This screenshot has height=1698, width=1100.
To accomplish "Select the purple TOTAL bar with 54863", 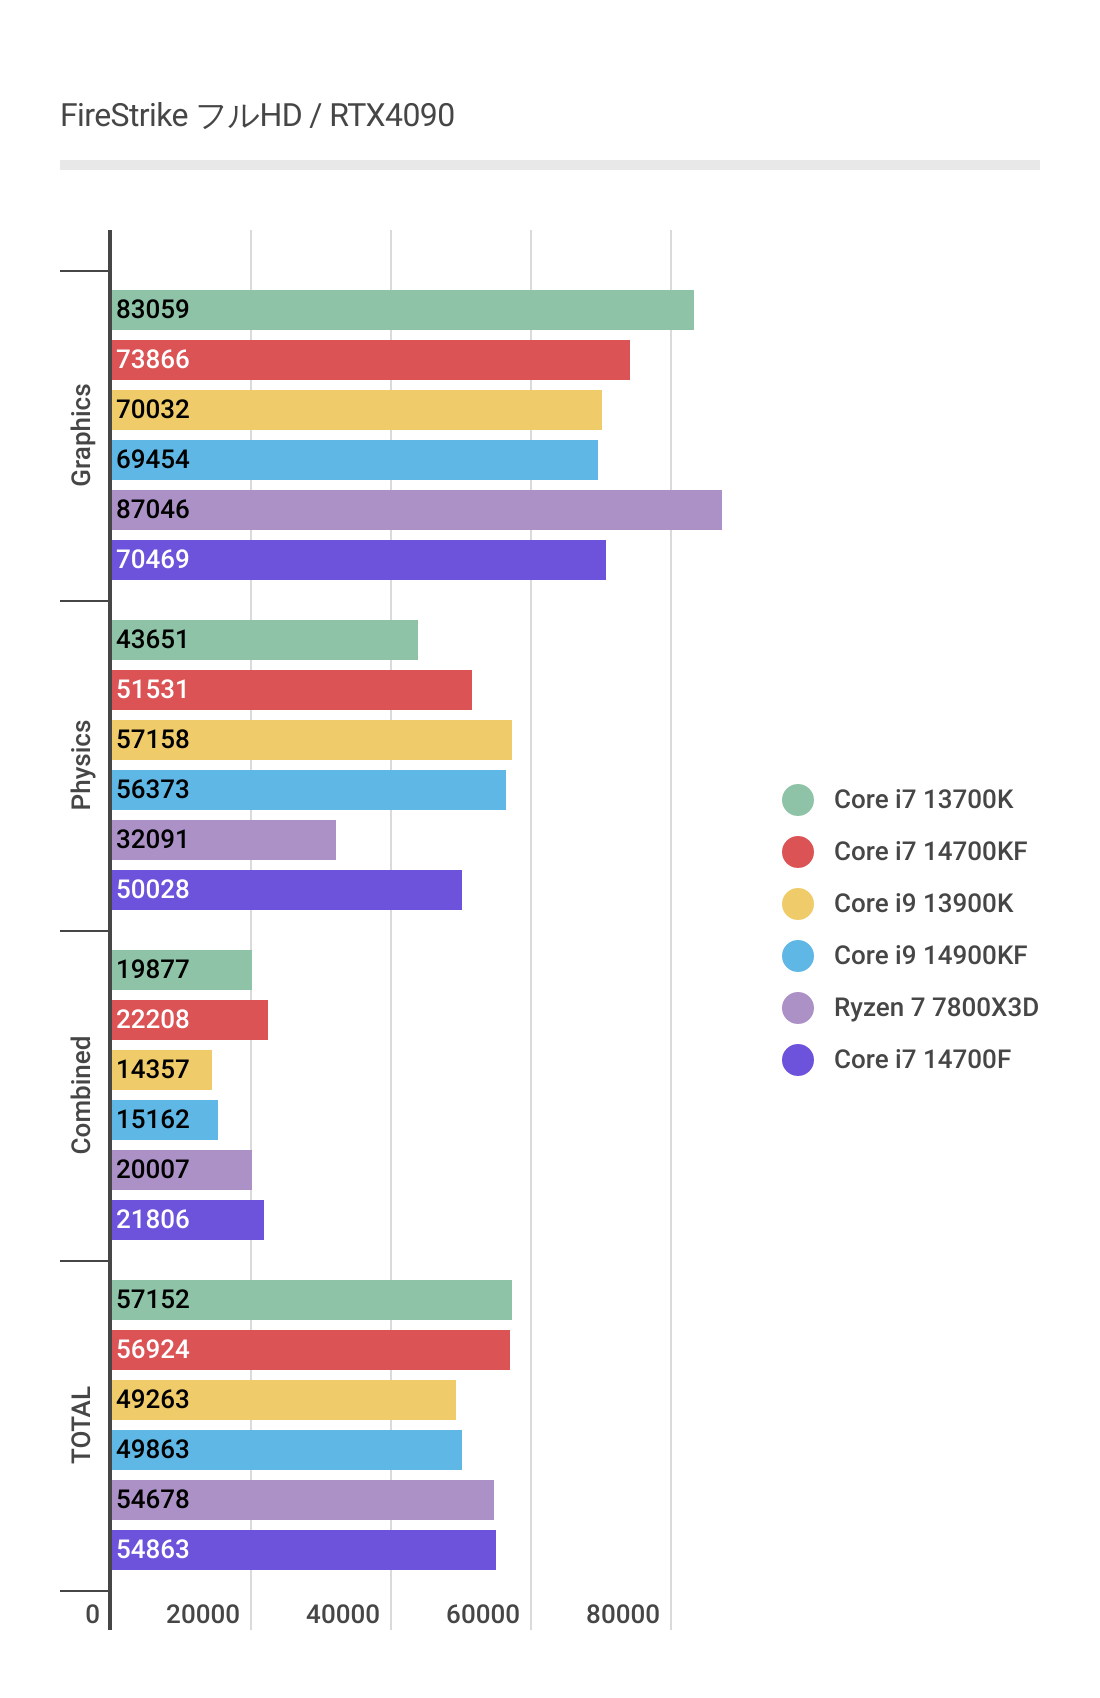I will pyautogui.click(x=303, y=1550).
